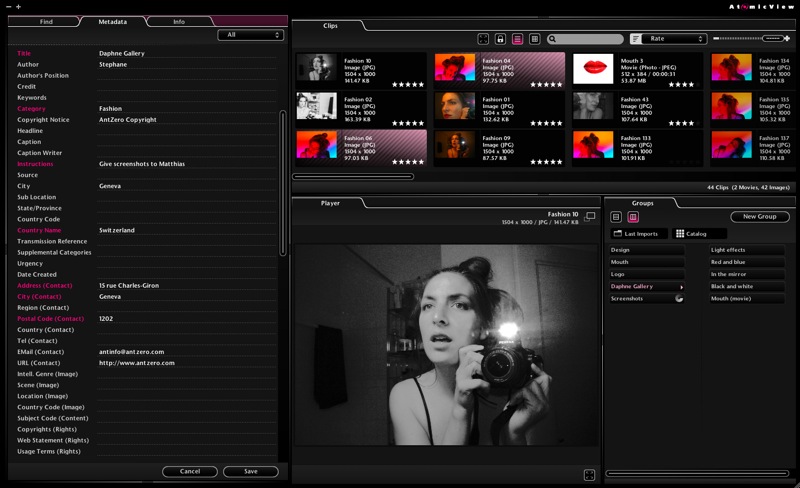Toggle sort order icon beside Rate
Image resolution: width=800 pixels, height=488 pixels.
pyautogui.click(x=636, y=39)
